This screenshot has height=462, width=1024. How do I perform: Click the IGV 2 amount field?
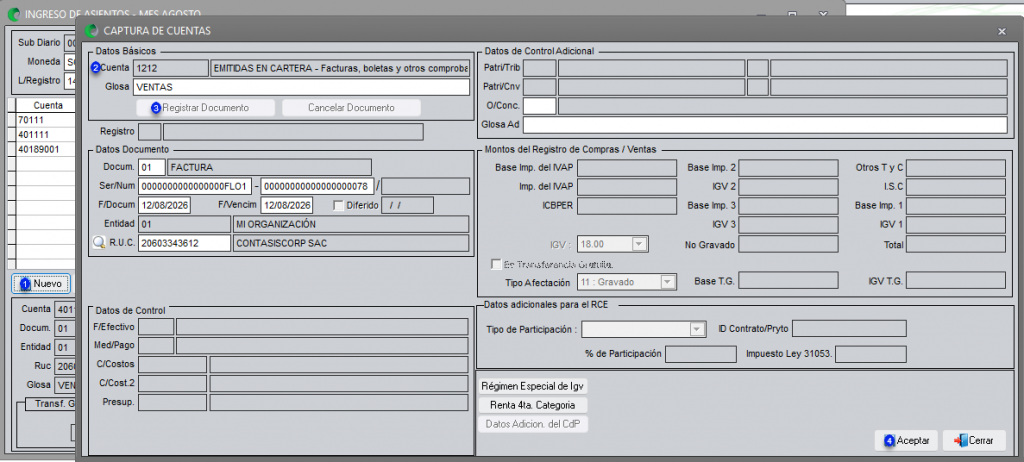(x=788, y=187)
